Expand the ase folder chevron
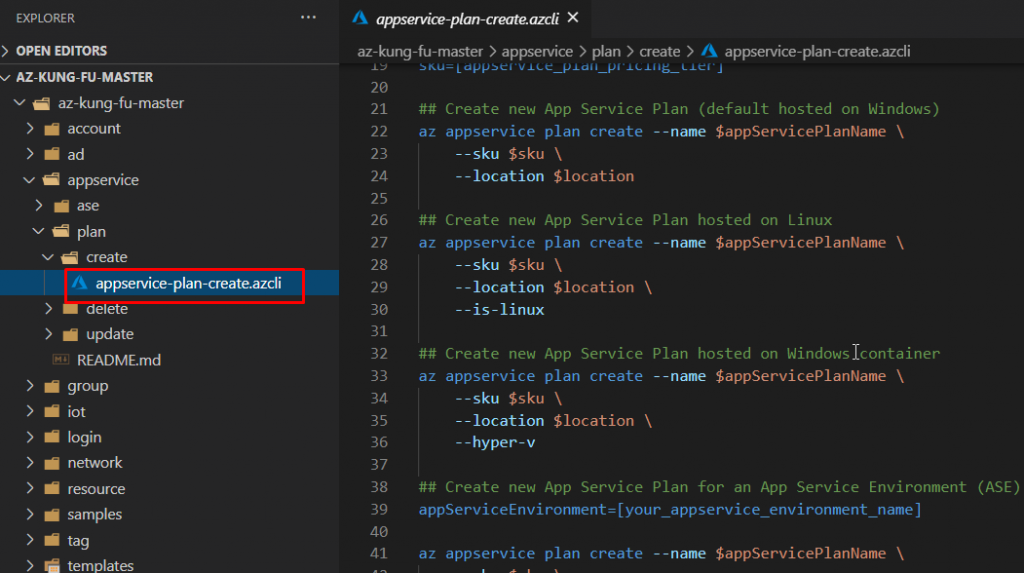 [38, 206]
